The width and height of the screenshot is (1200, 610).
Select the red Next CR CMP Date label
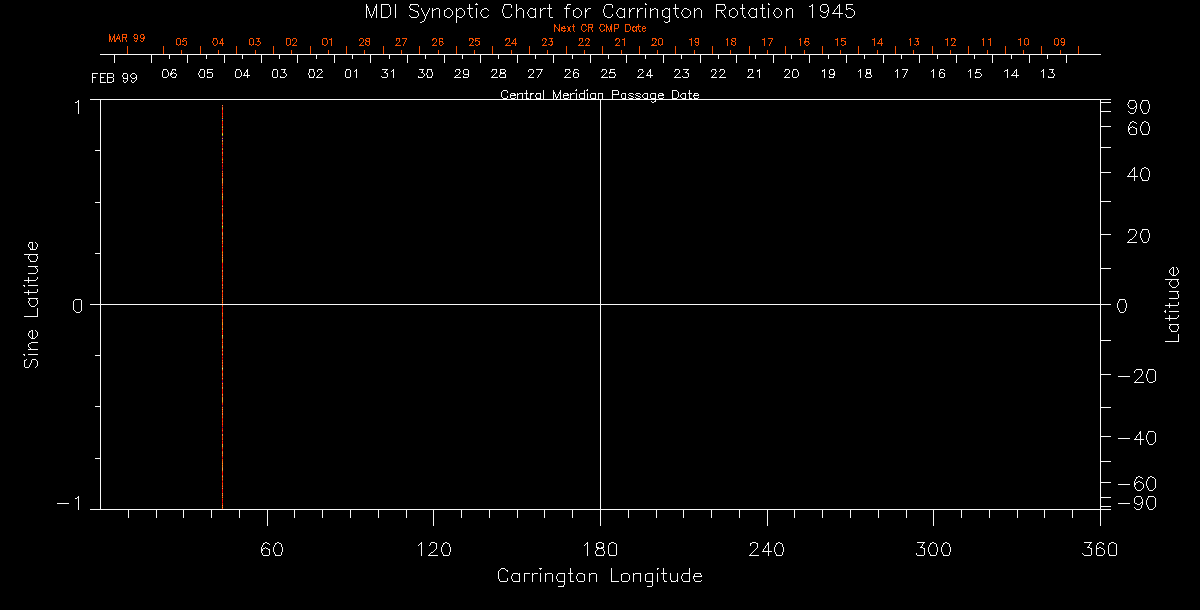[600, 28]
